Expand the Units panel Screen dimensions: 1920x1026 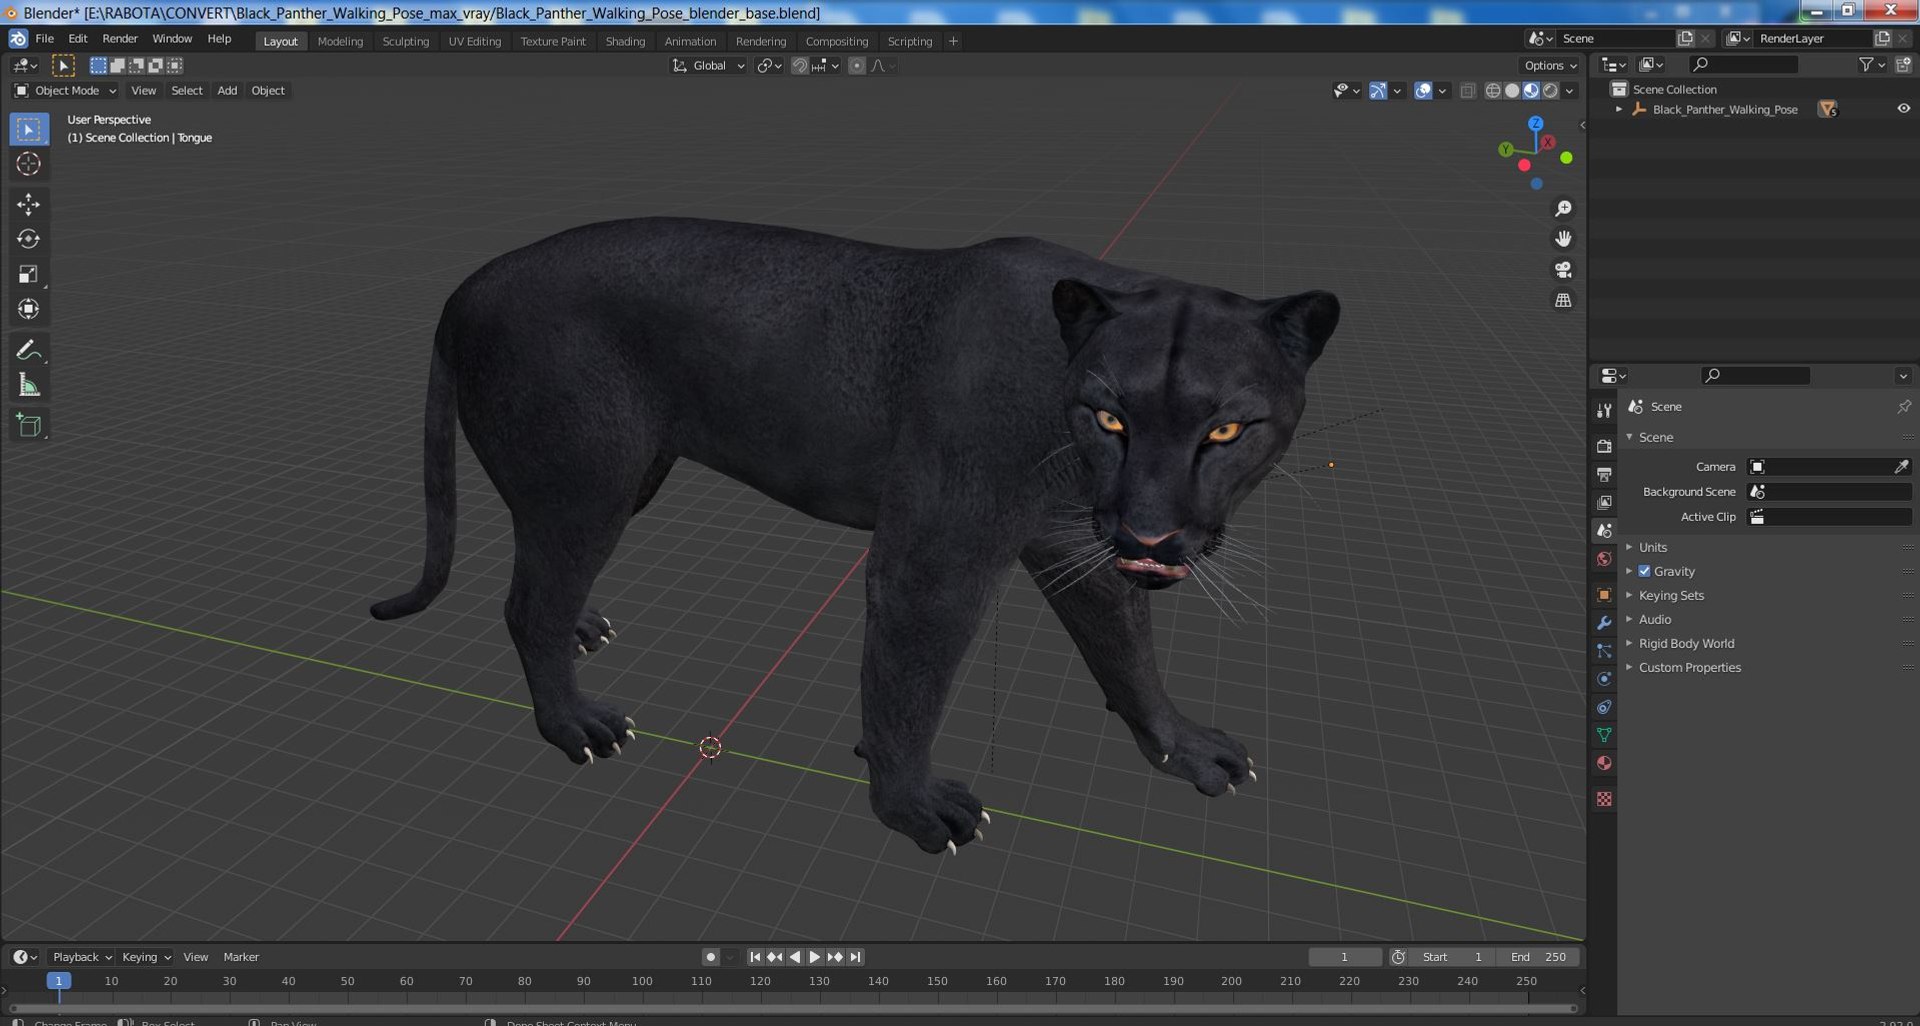[x=1652, y=547]
